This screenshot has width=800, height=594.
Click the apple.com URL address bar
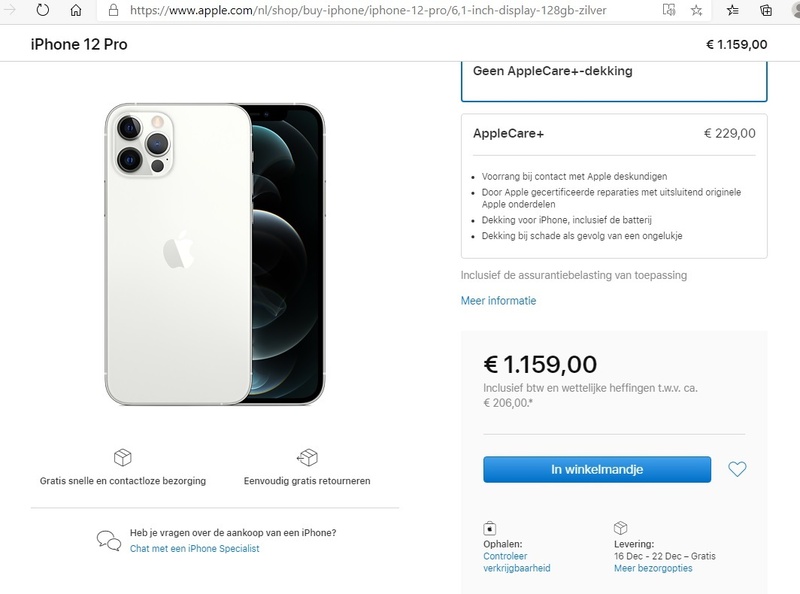pyautogui.click(x=380, y=11)
